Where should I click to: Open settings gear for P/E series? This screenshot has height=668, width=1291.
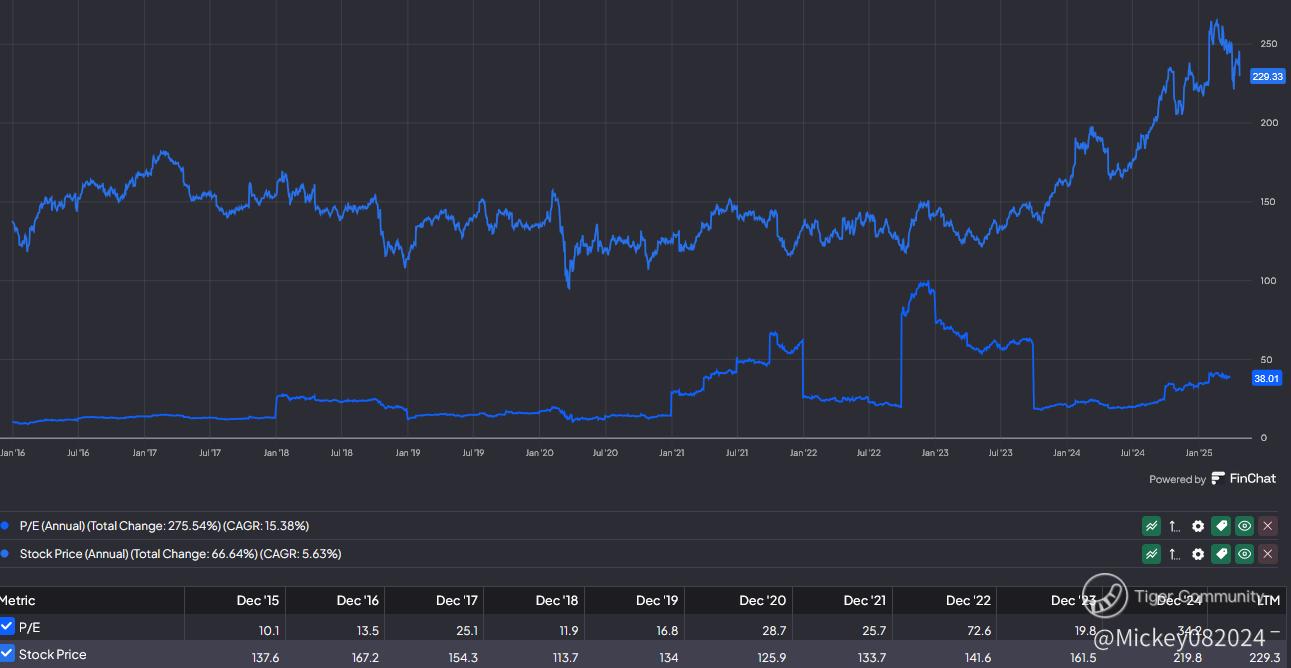point(1197,526)
